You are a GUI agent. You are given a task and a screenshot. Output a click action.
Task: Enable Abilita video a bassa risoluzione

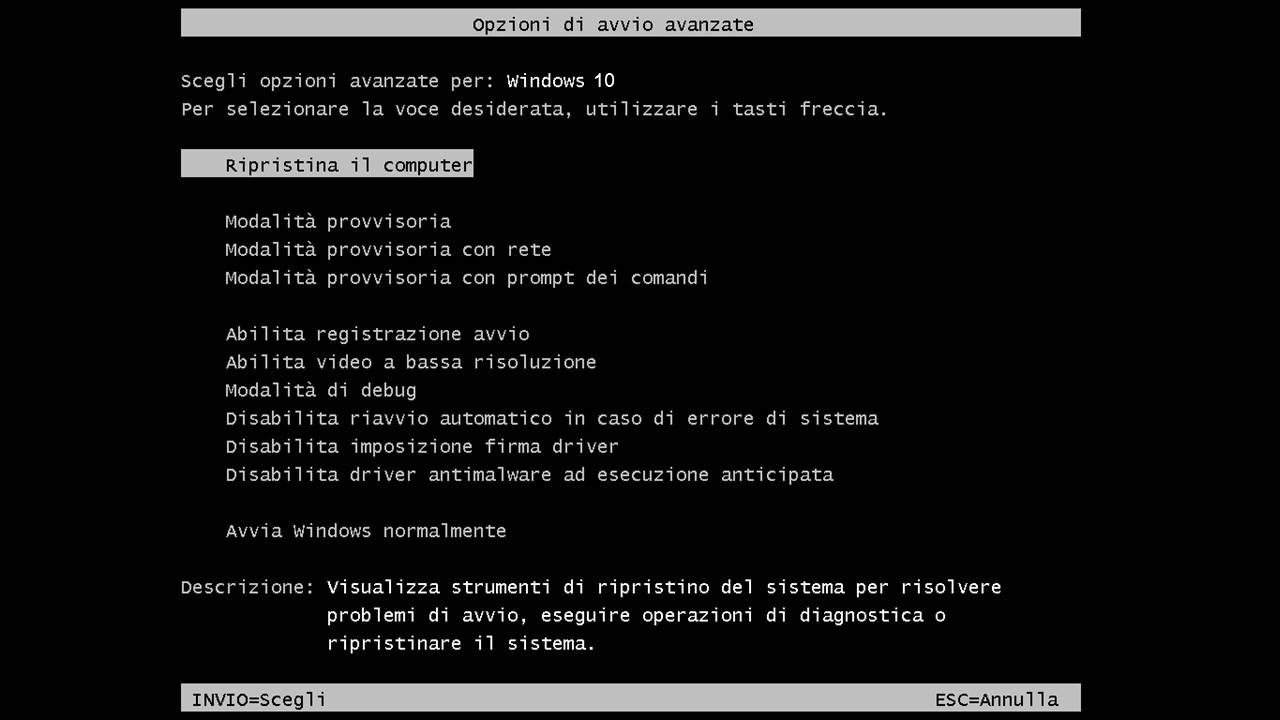coord(410,362)
